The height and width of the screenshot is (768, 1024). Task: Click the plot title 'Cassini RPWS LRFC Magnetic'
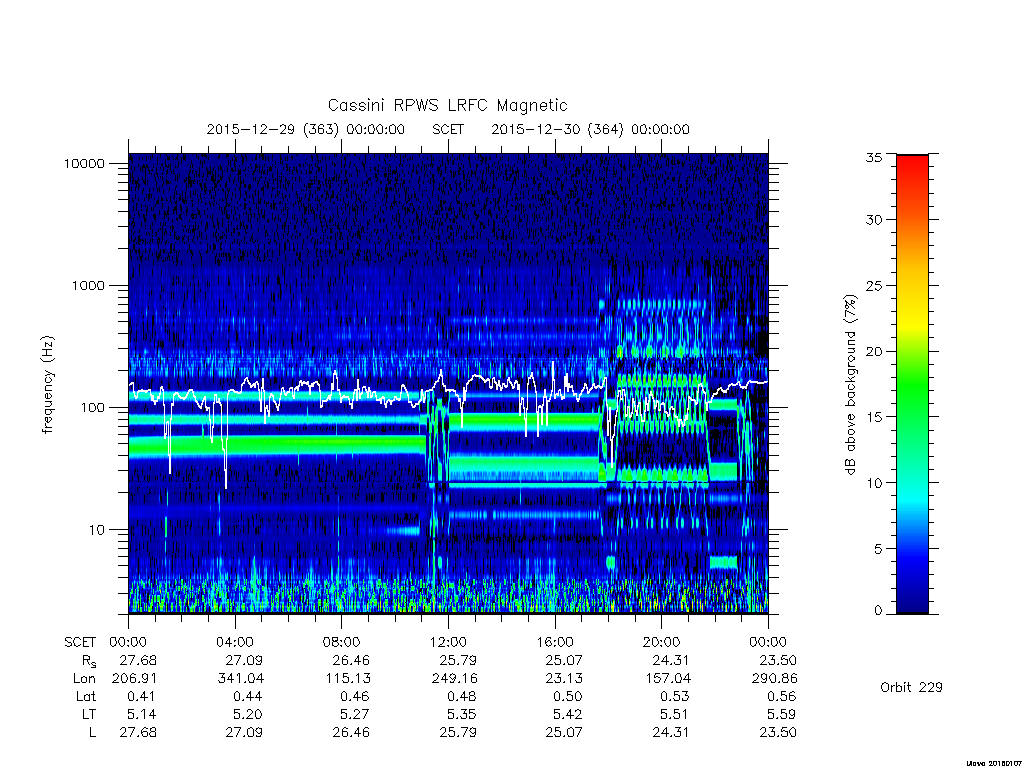[x=447, y=105]
